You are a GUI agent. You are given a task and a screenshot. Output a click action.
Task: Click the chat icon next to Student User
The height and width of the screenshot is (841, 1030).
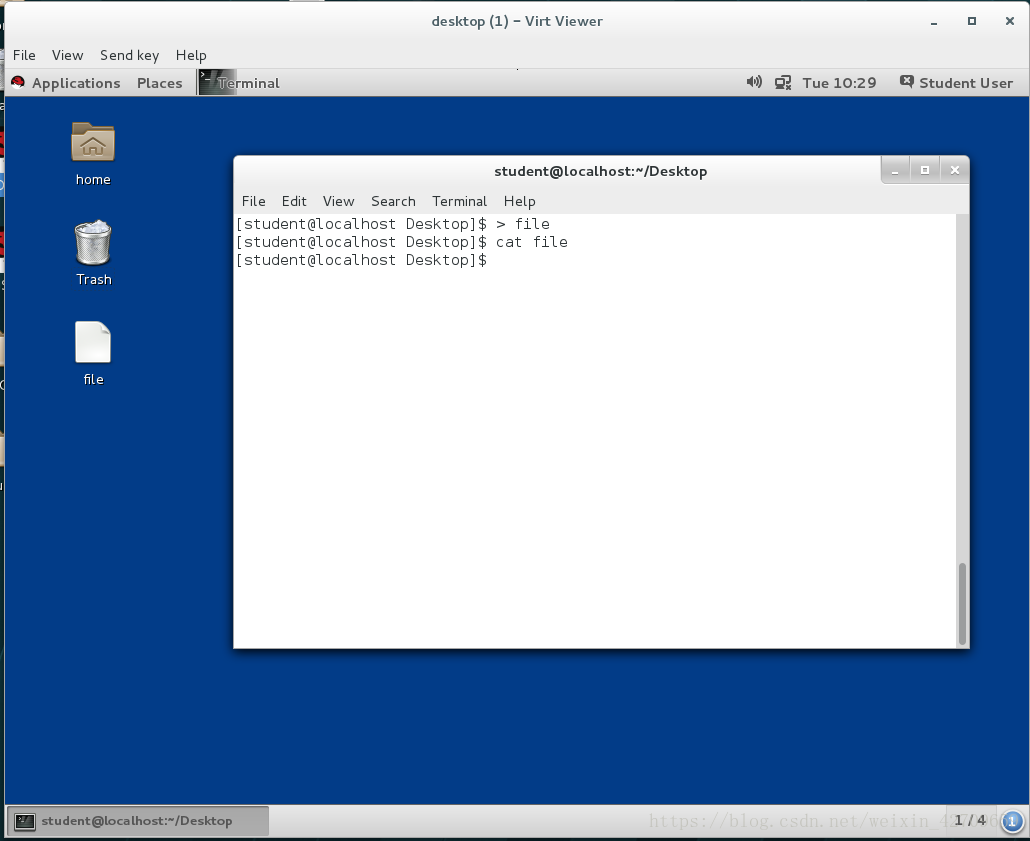click(x=907, y=81)
